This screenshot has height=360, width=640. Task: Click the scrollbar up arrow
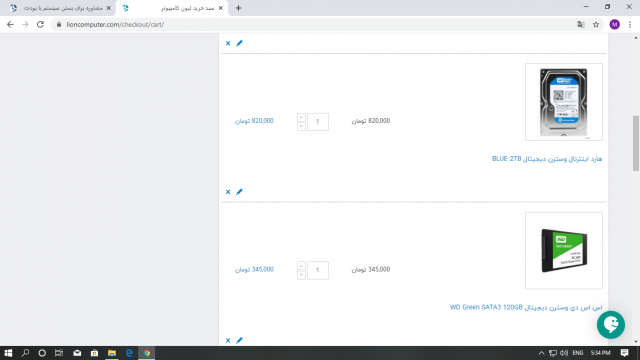click(x=636, y=38)
